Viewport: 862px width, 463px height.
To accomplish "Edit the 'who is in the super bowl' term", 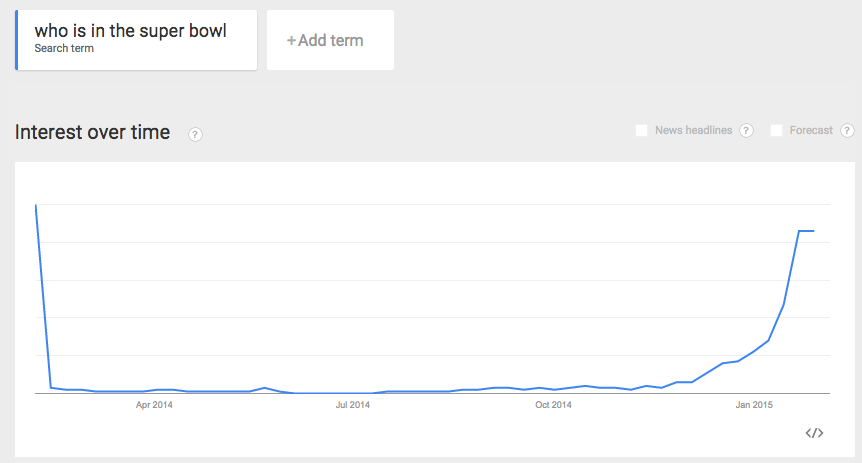I will pos(130,31).
